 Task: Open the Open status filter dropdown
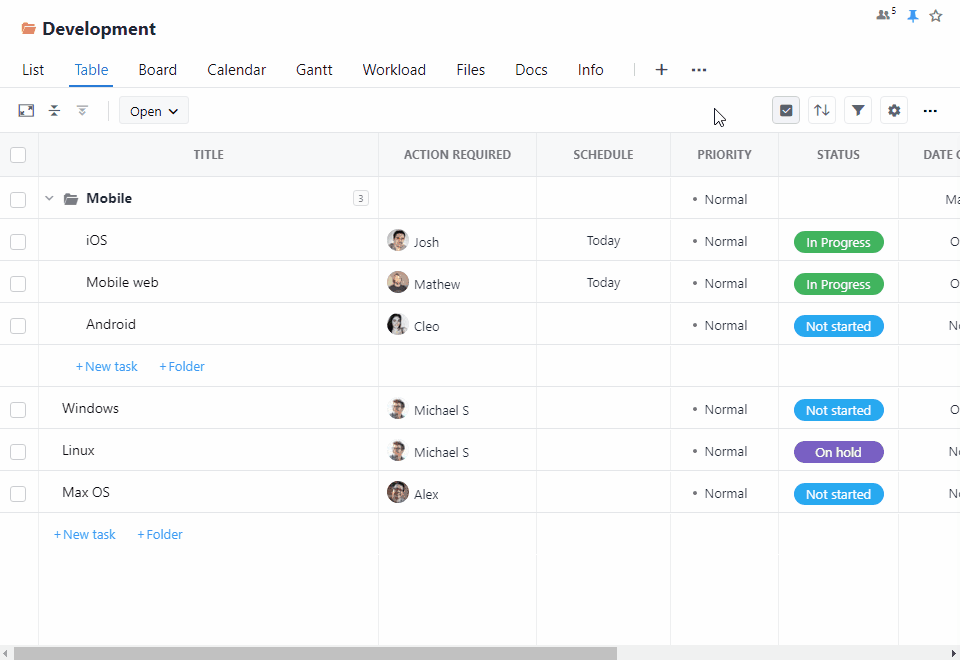point(154,111)
